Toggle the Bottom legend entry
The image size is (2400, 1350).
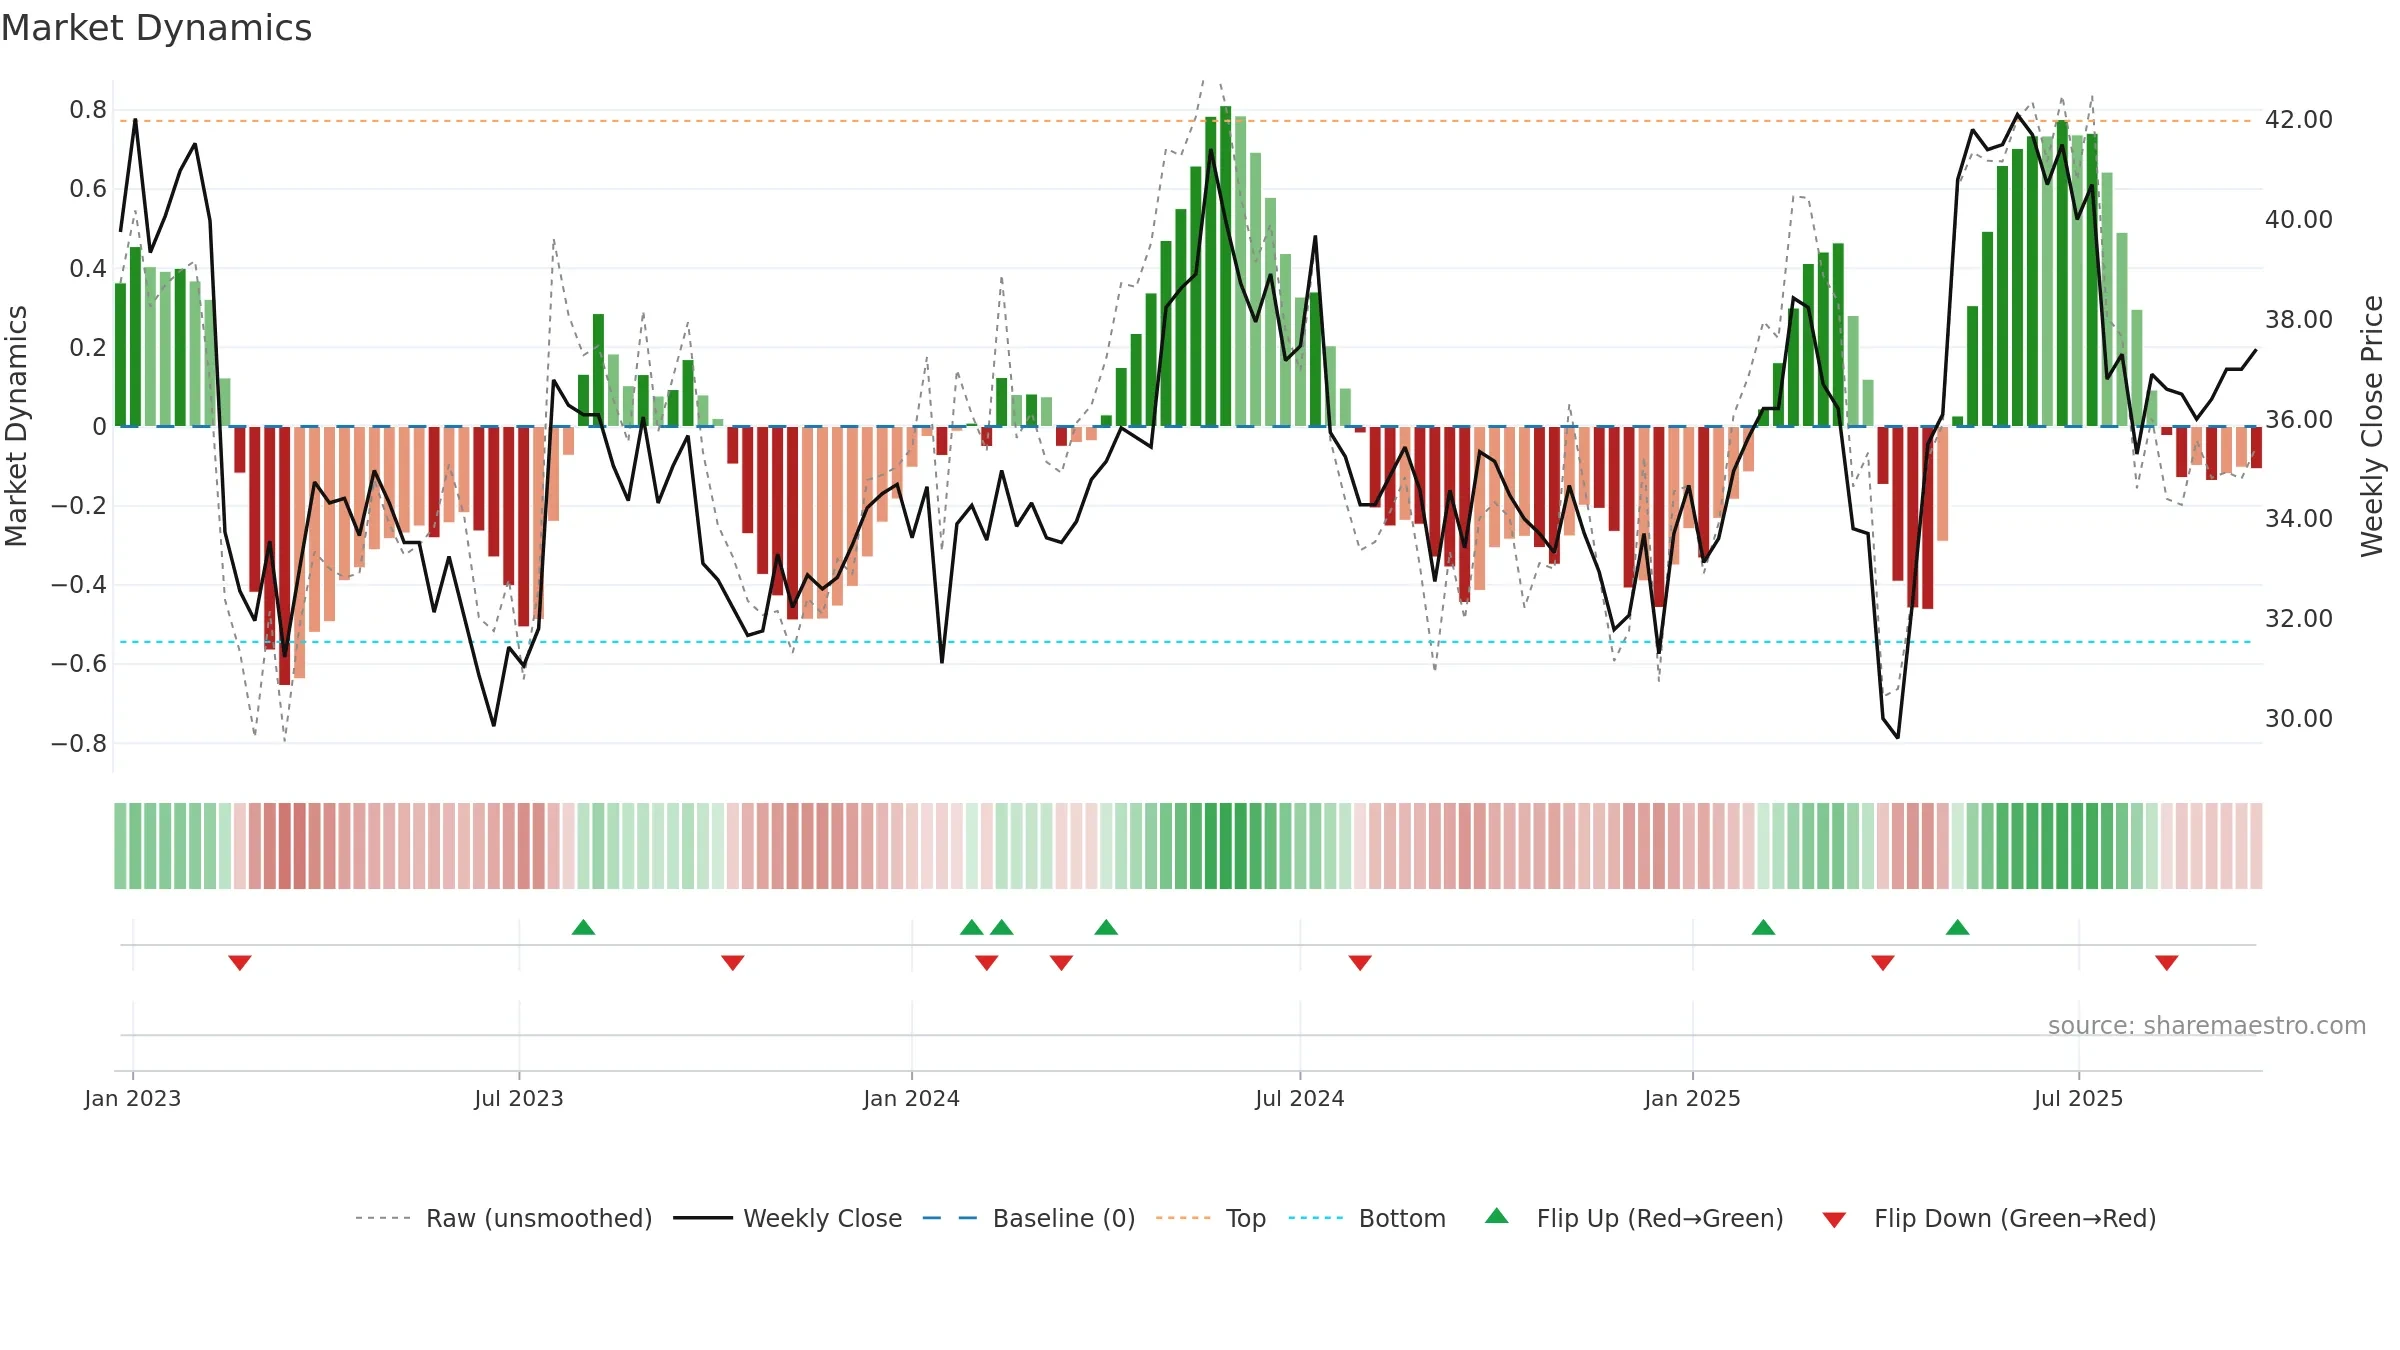click(1367, 1218)
